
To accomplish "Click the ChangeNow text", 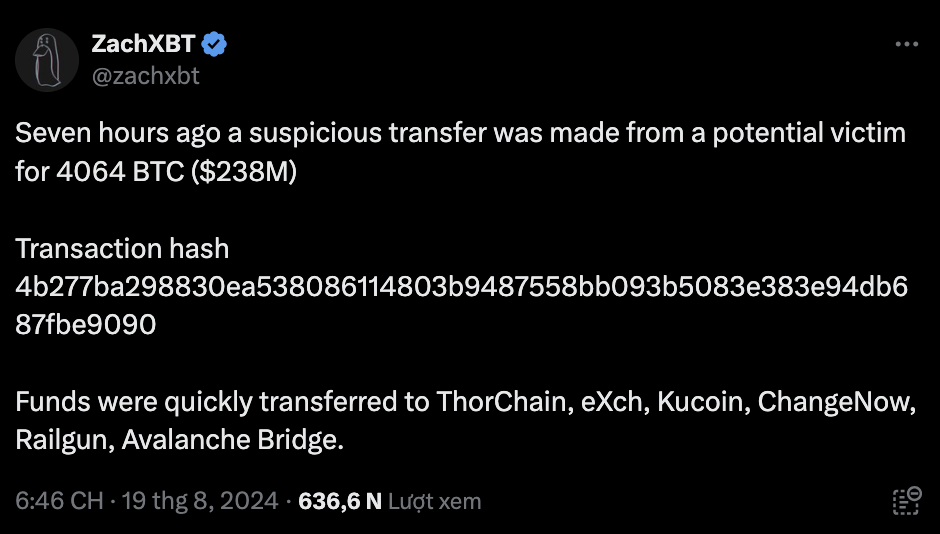I will pyautogui.click(x=833, y=402).
